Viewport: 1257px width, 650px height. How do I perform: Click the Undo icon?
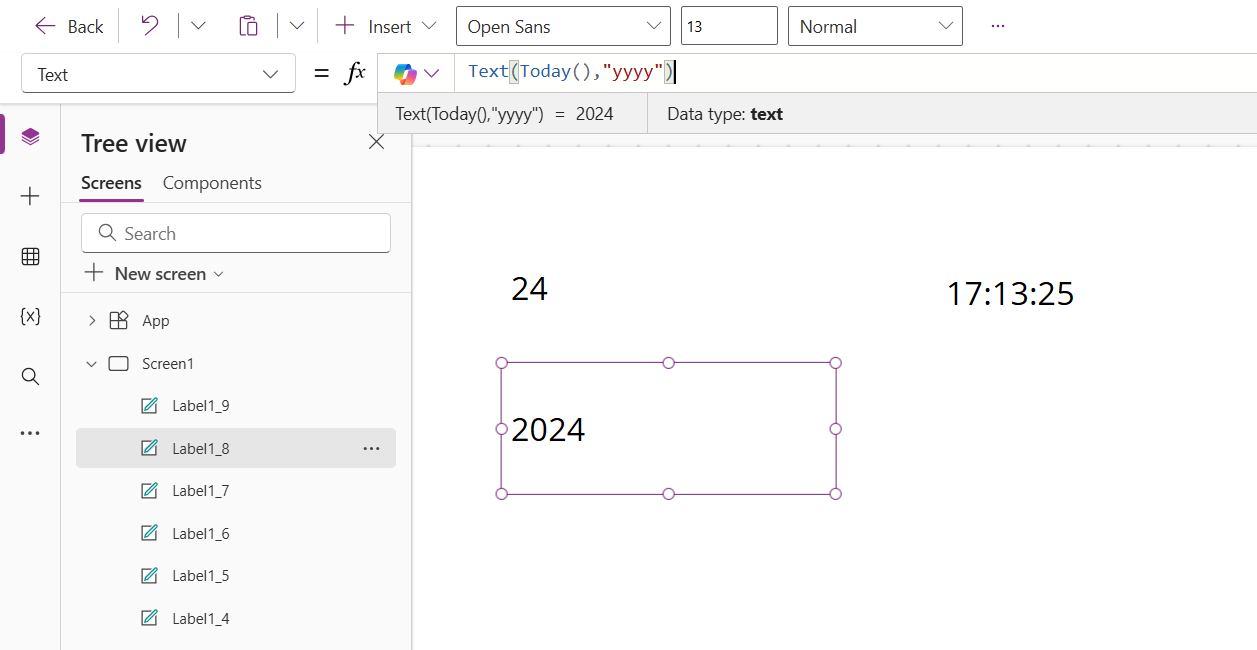click(x=148, y=25)
